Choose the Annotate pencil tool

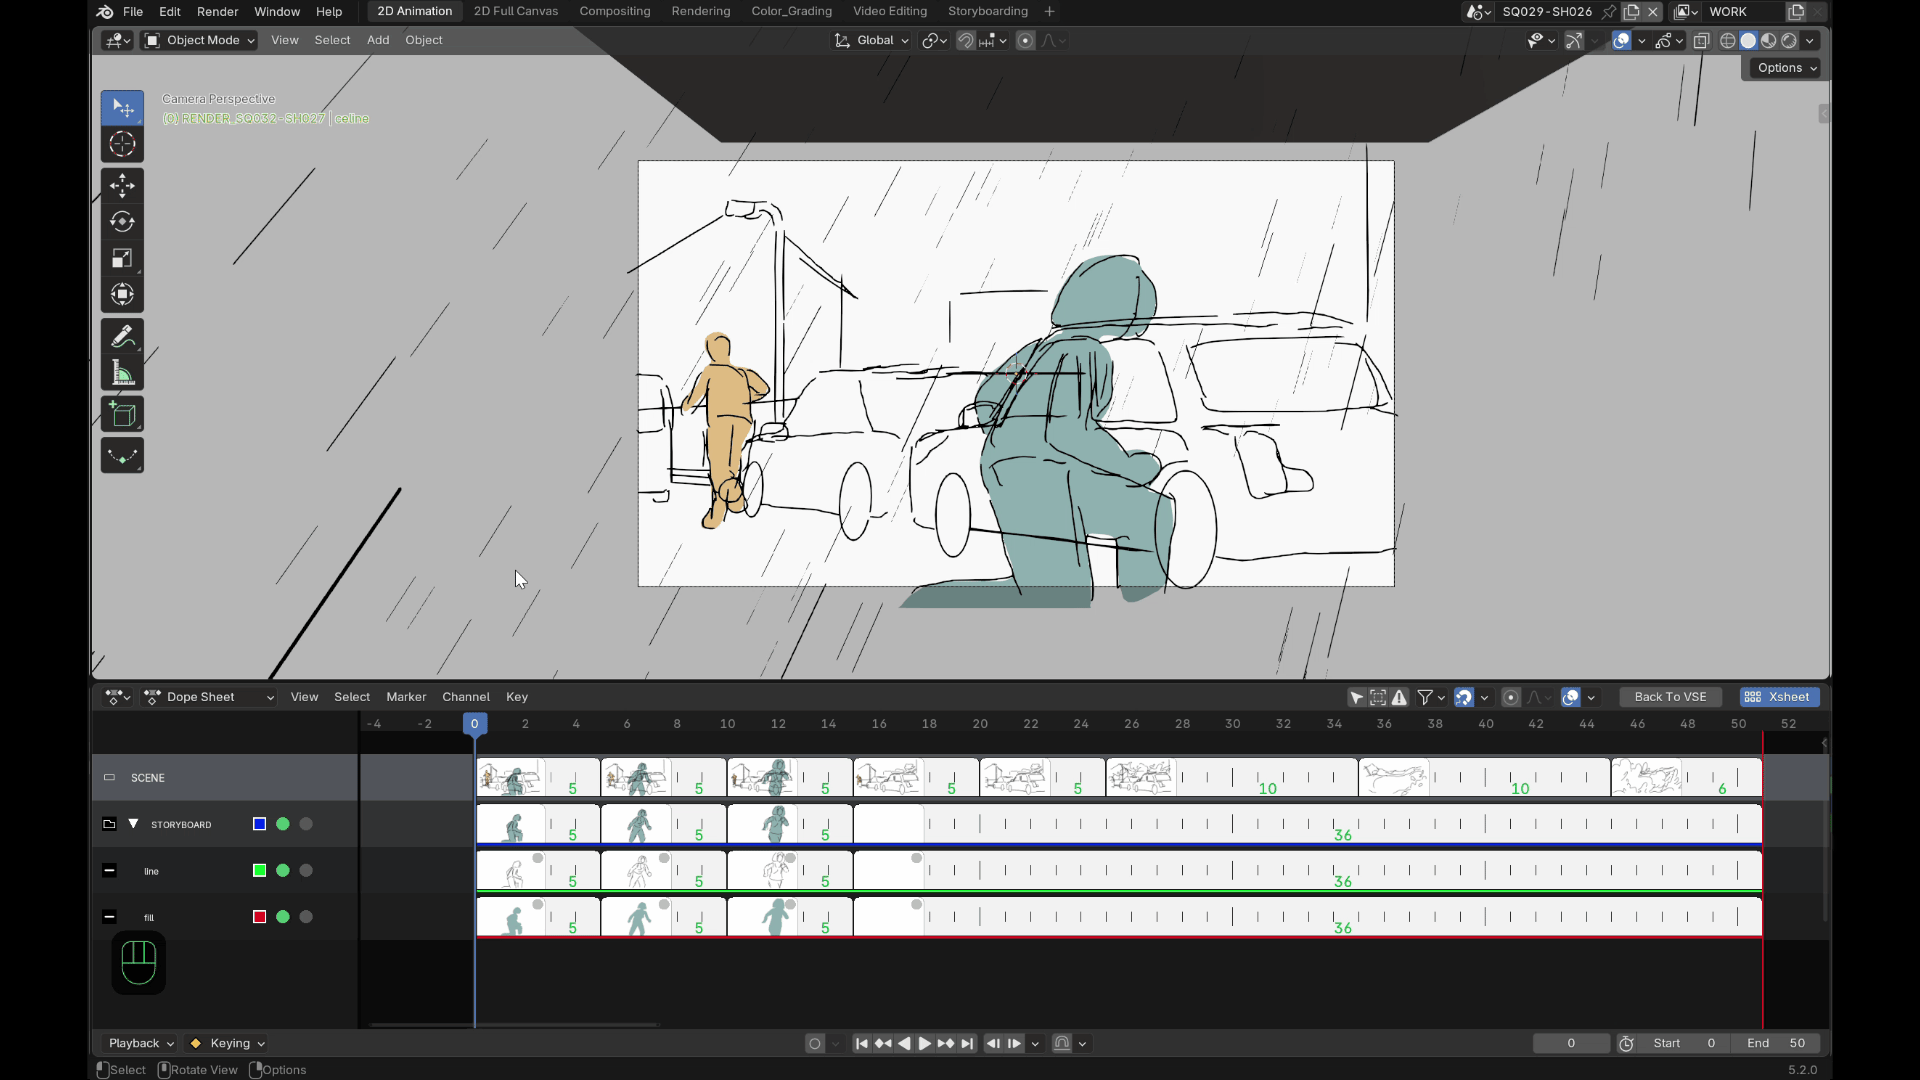point(122,337)
